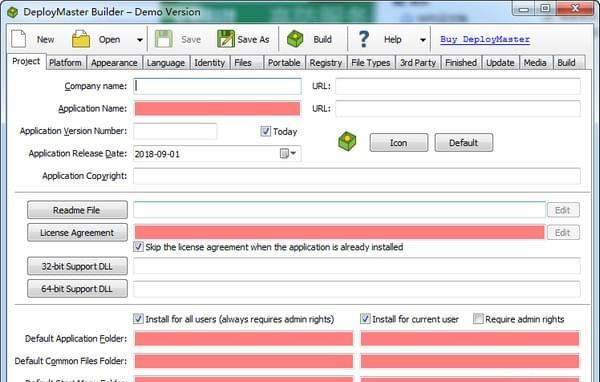Select the Project tab
Image resolution: width=600 pixels, height=382 pixels.
tap(26, 61)
